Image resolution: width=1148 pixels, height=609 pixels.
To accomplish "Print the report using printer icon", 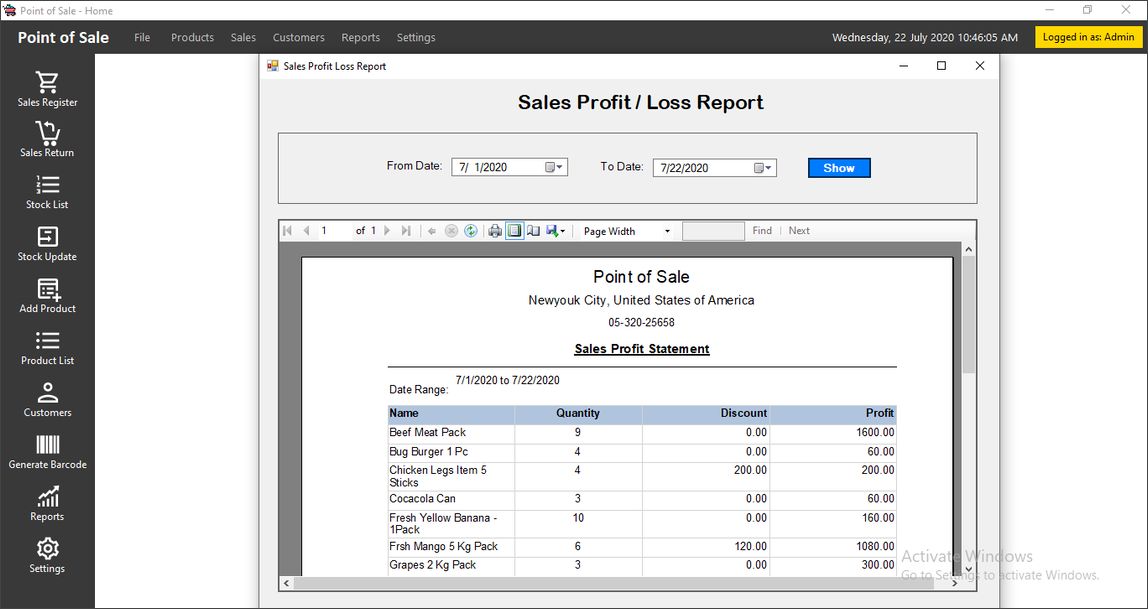I will click(494, 231).
